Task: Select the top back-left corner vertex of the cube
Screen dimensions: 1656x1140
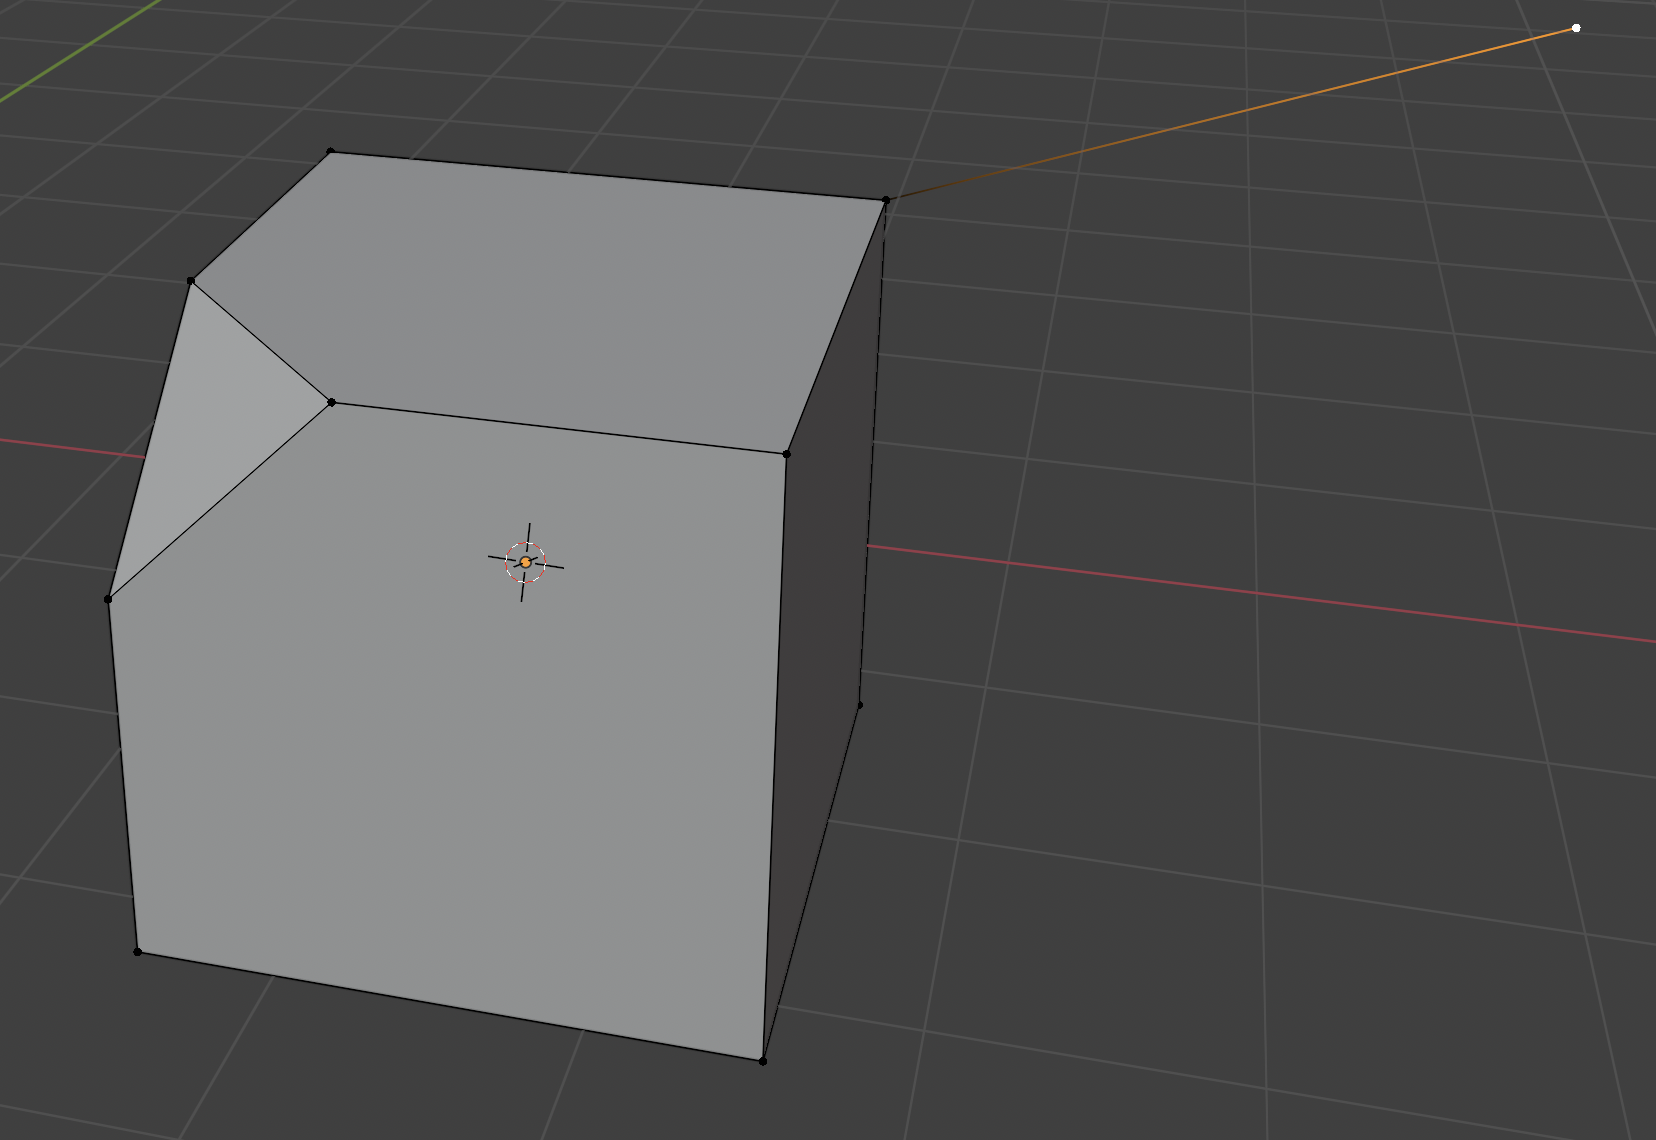Action: (x=331, y=152)
